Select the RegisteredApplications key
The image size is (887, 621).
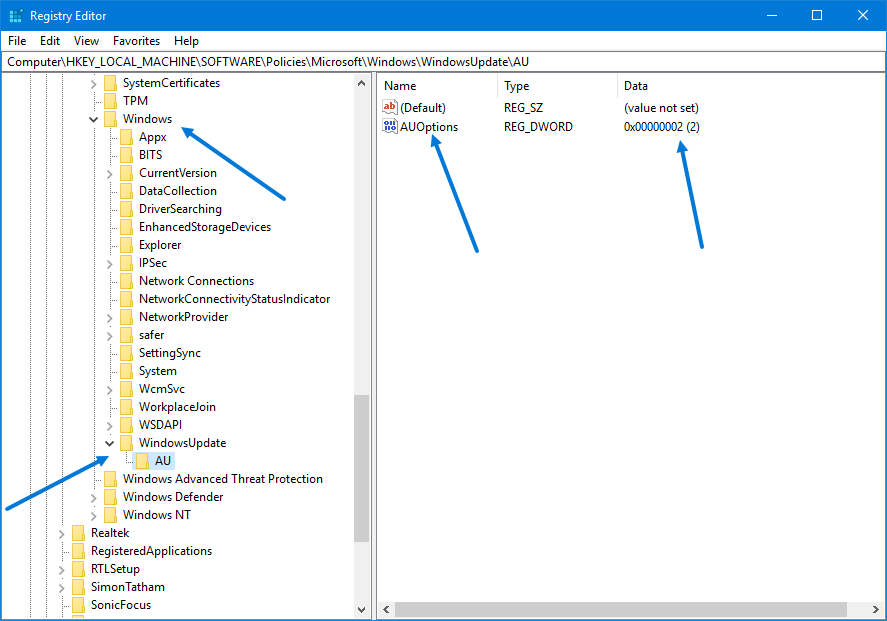pos(152,551)
